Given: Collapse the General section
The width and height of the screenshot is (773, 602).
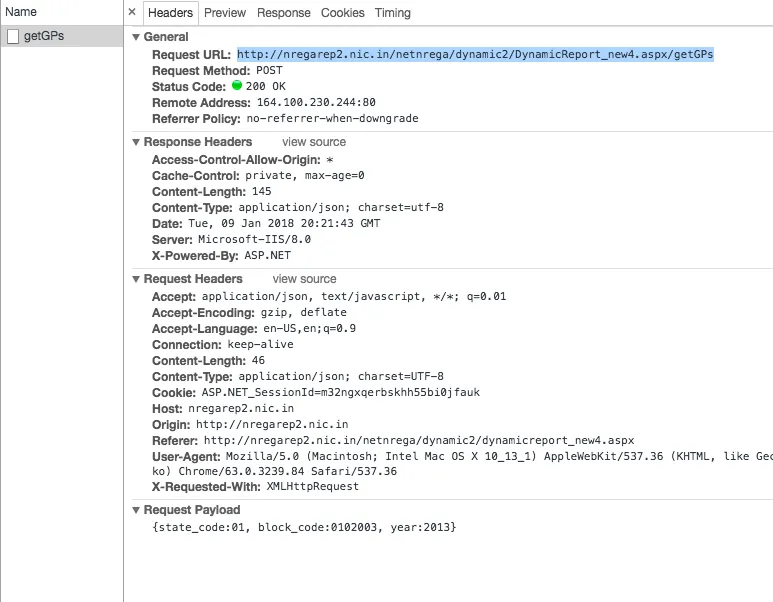Looking at the screenshot, I should tap(136, 37).
